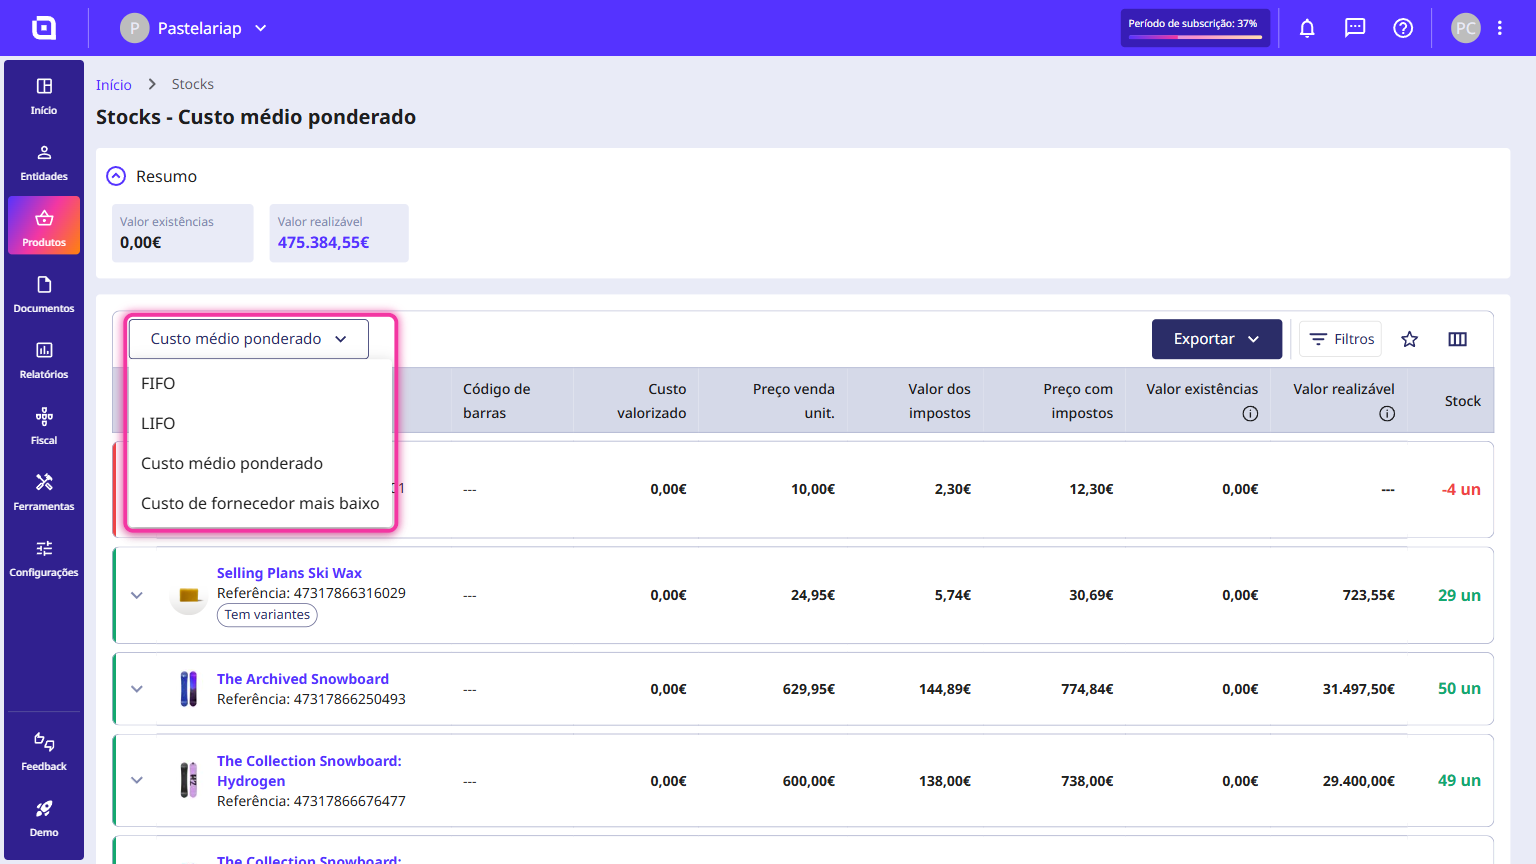
Task: Open Feedback in the sidebar
Action: pos(44,753)
